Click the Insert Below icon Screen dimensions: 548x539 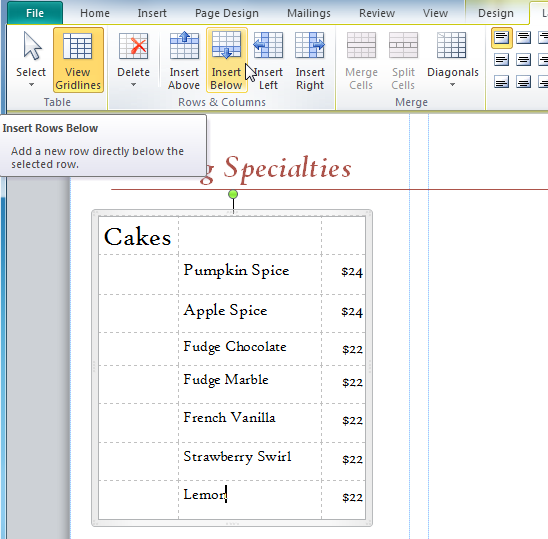[x=226, y=45]
